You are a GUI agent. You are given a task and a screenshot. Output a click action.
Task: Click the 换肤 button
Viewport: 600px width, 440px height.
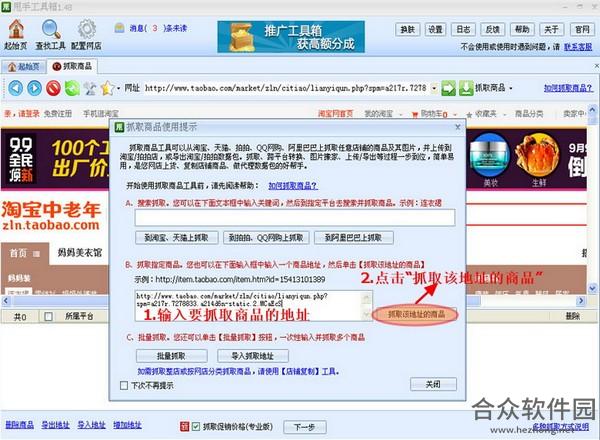[408, 29]
